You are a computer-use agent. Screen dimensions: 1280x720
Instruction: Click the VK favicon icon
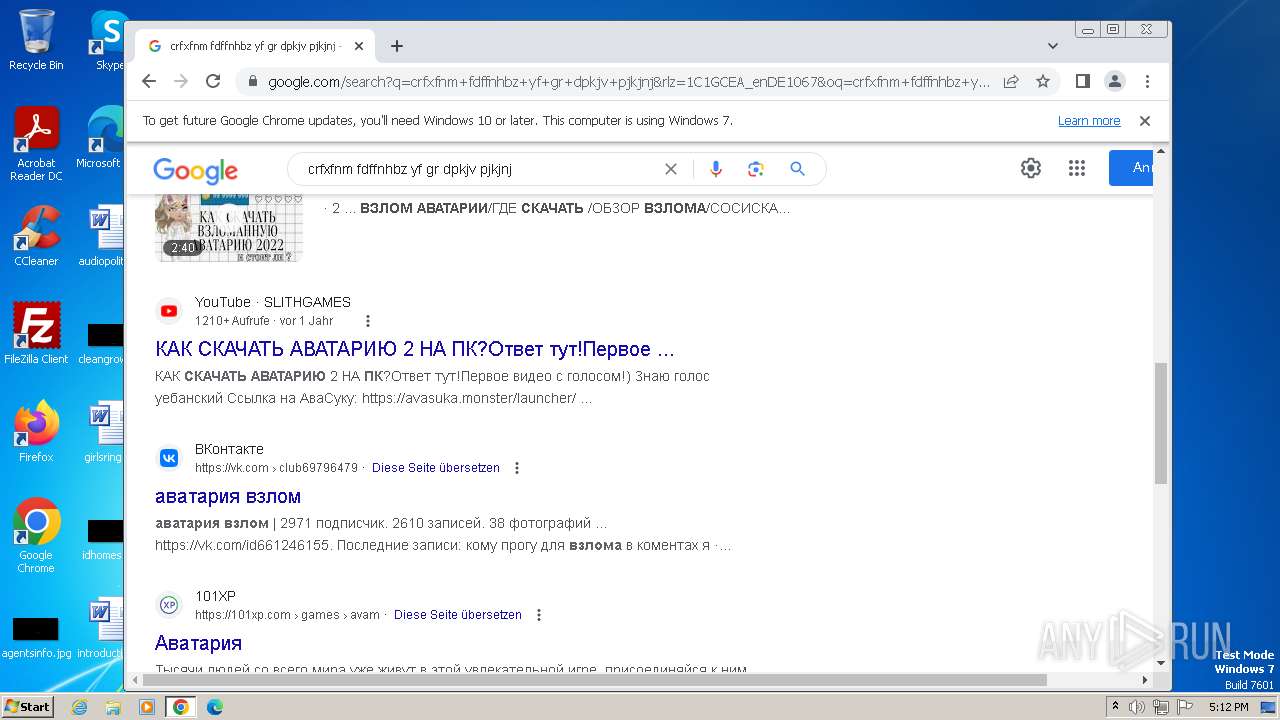(169, 458)
